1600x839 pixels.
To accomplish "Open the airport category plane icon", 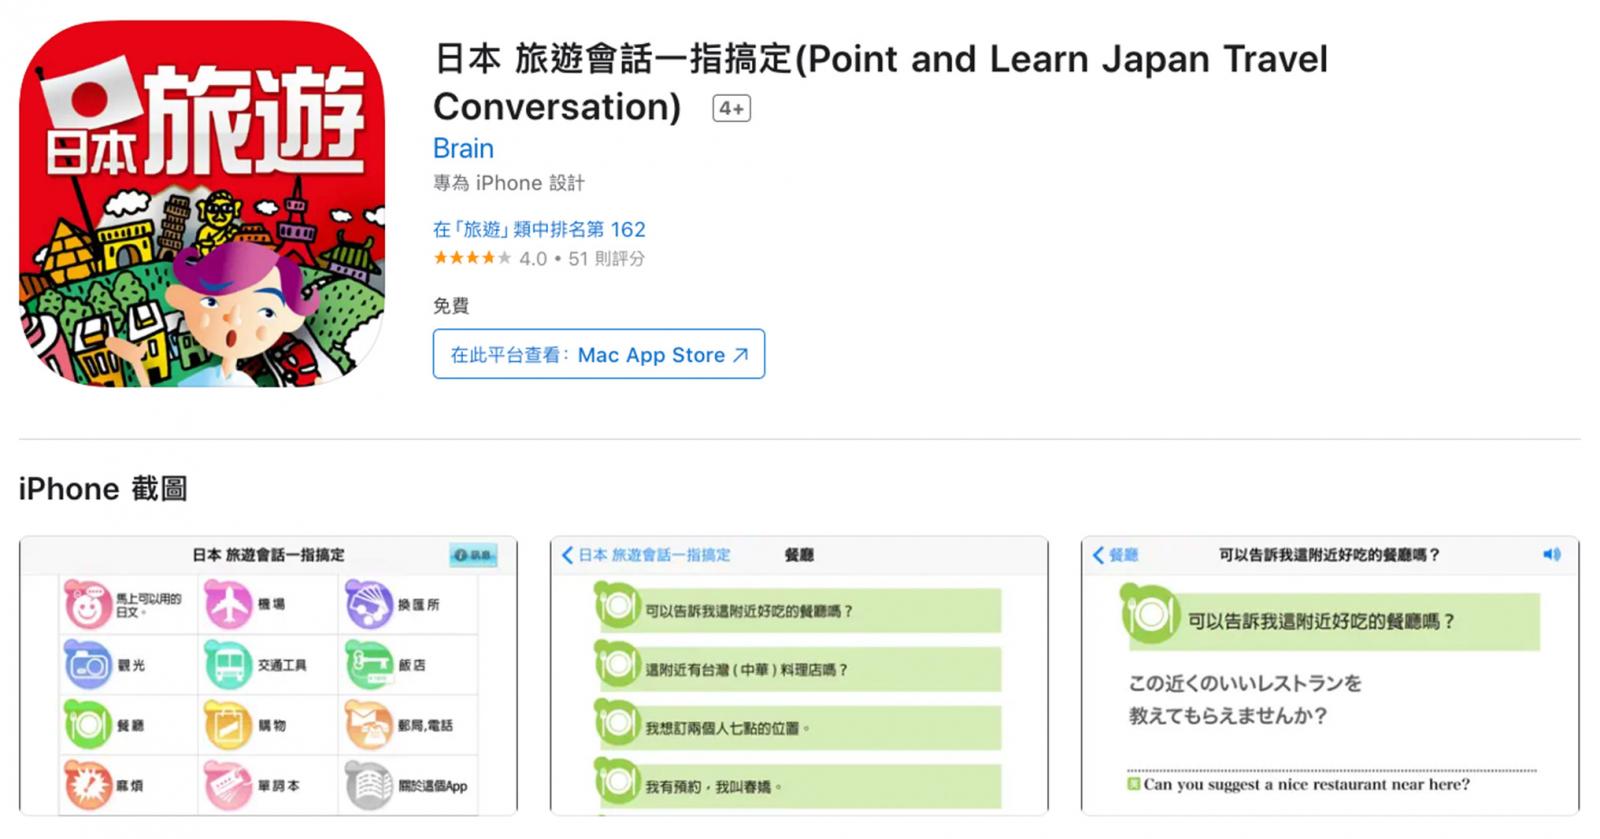I will pos(229,604).
